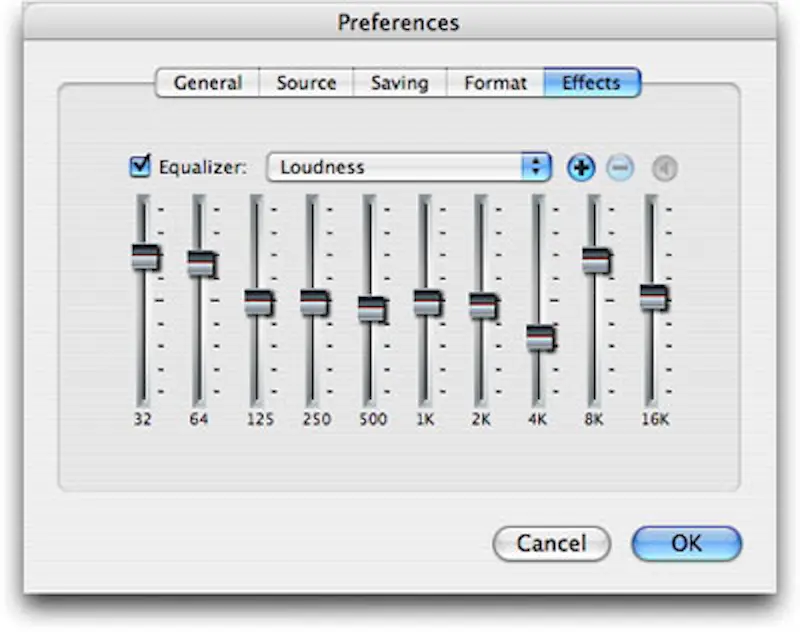Open the Loudness preset dropdown

409,167
